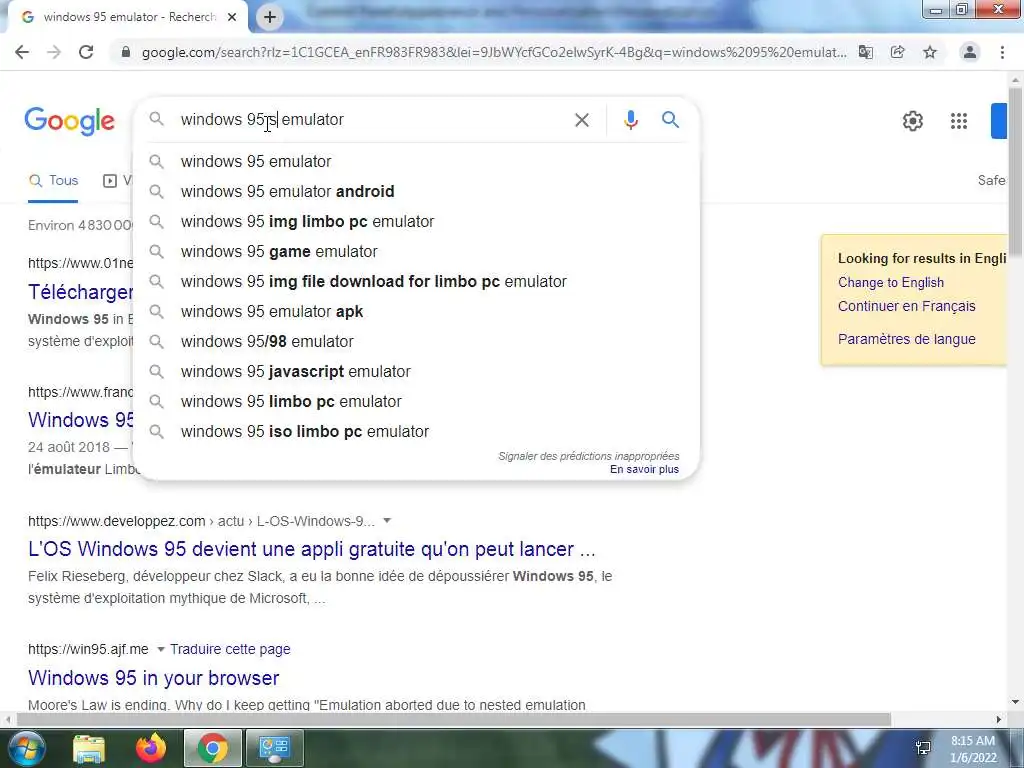Viewport: 1024px width, 768px height.
Task: Open 'L'OS Windows 95 devient une appli' result
Action: click(312, 549)
